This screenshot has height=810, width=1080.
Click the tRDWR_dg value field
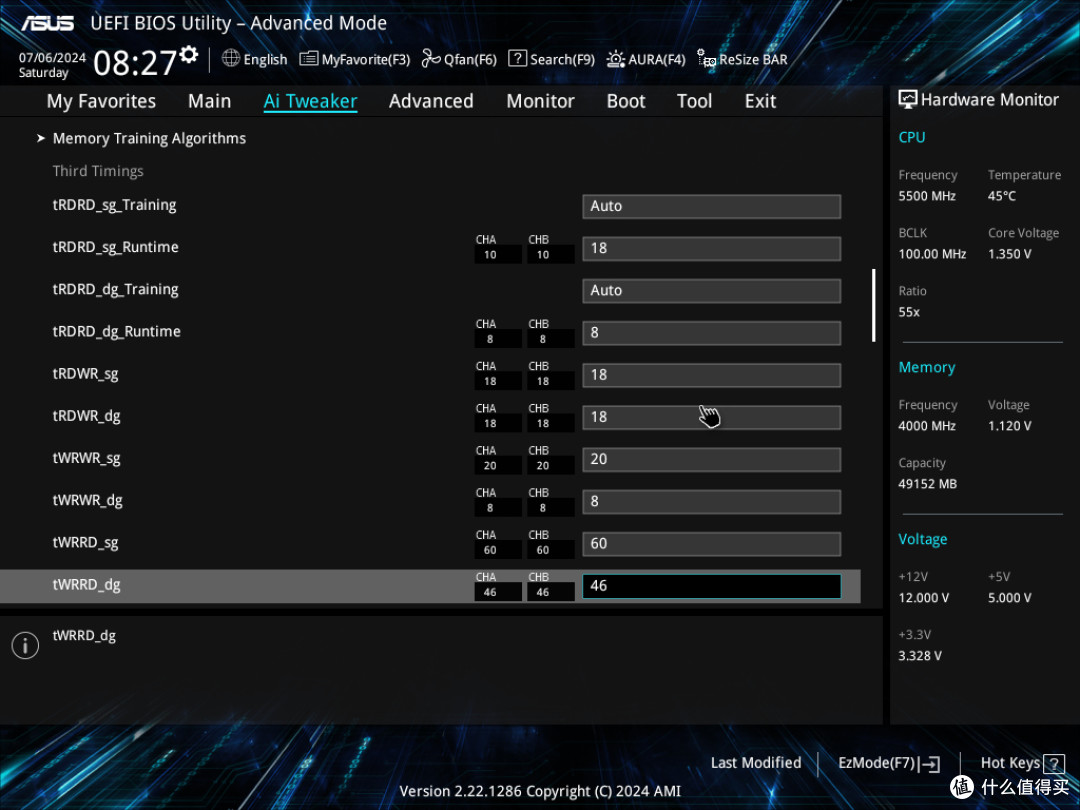712,417
